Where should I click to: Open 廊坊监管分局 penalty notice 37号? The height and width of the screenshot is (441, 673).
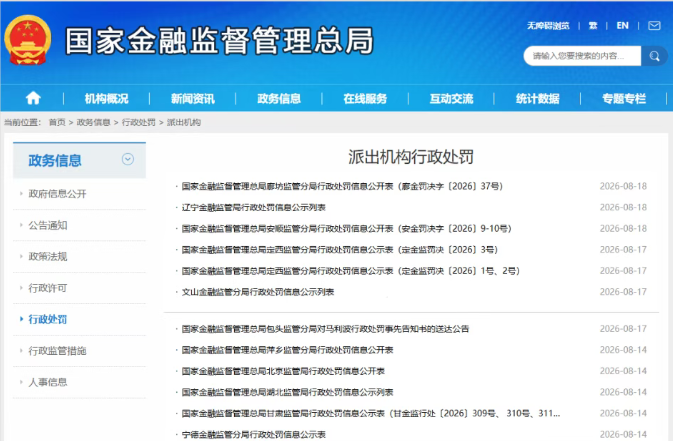[x=342, y=186]
